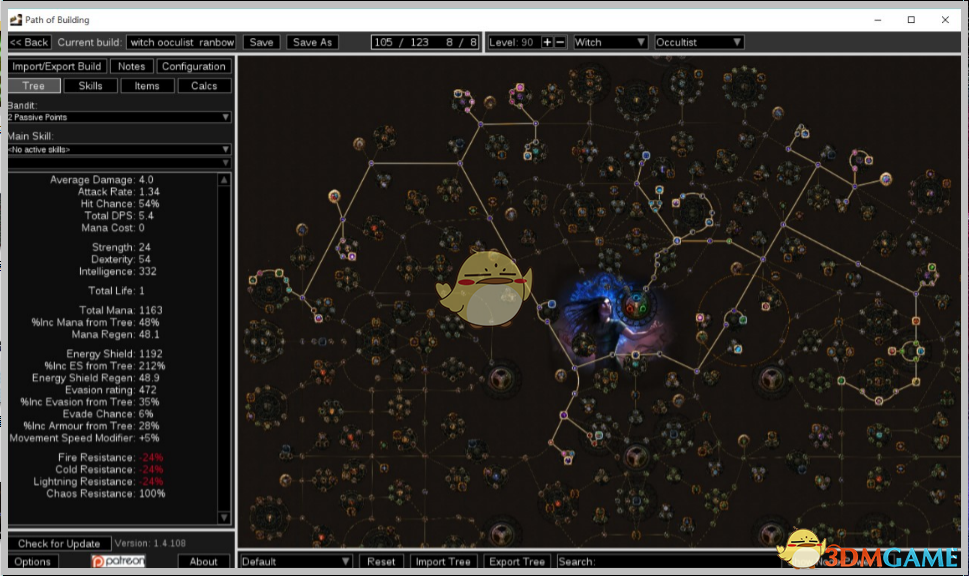Screen dimensions: 969x576
Task: Switch to the Skills tab
Action: coord(90,86)
